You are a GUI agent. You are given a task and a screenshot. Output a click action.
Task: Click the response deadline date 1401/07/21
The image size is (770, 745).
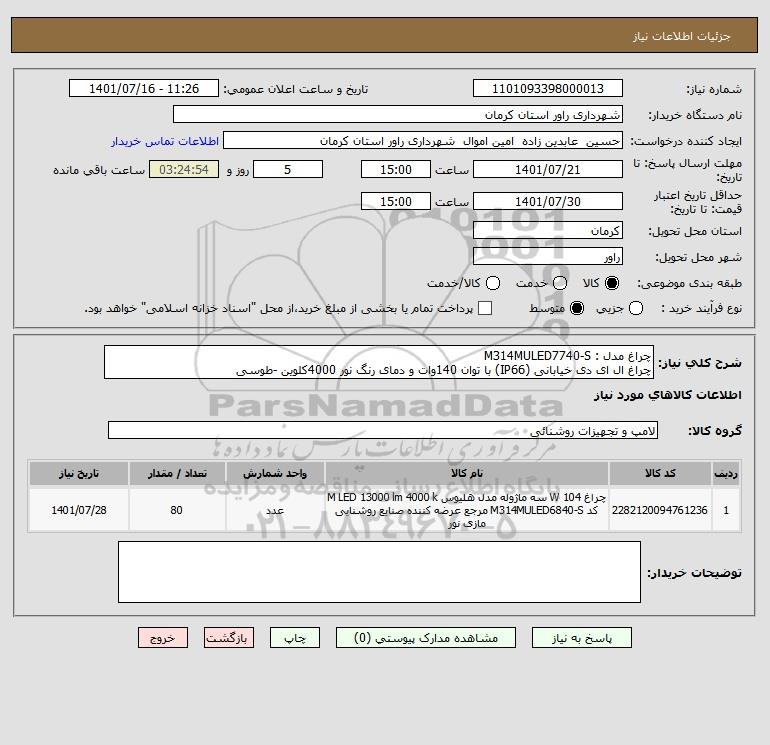[x=548, y=169]
